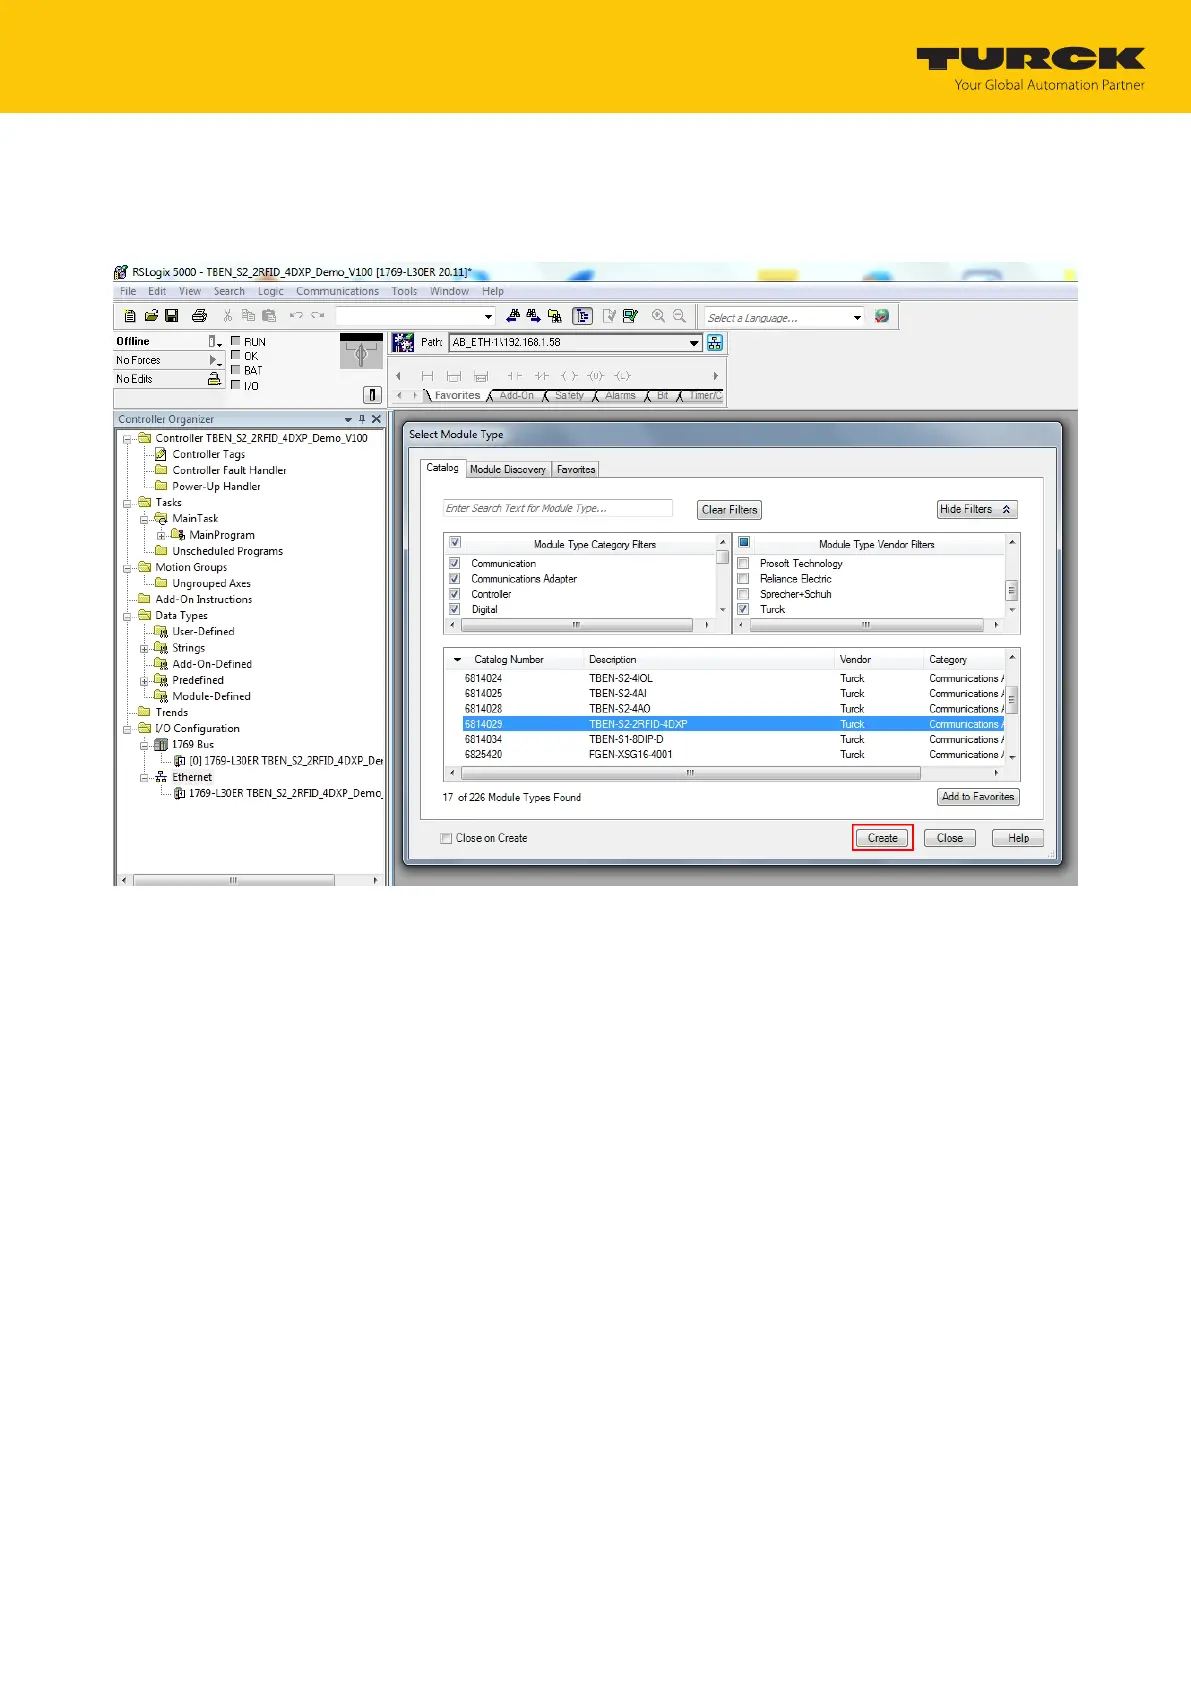This screenshot has width=1191, height=1684.
Task: Click the RSWho network browse icon
Action: [714, 343]
